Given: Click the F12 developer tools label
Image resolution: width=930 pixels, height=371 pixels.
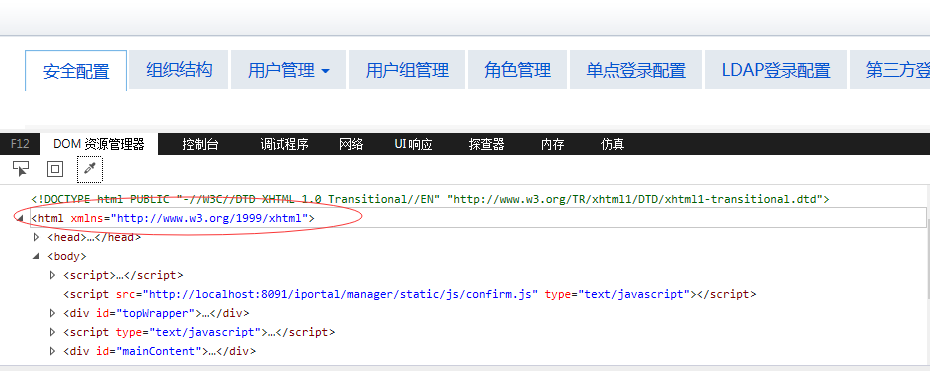Looking at the screenshot, I should point(20,144).
